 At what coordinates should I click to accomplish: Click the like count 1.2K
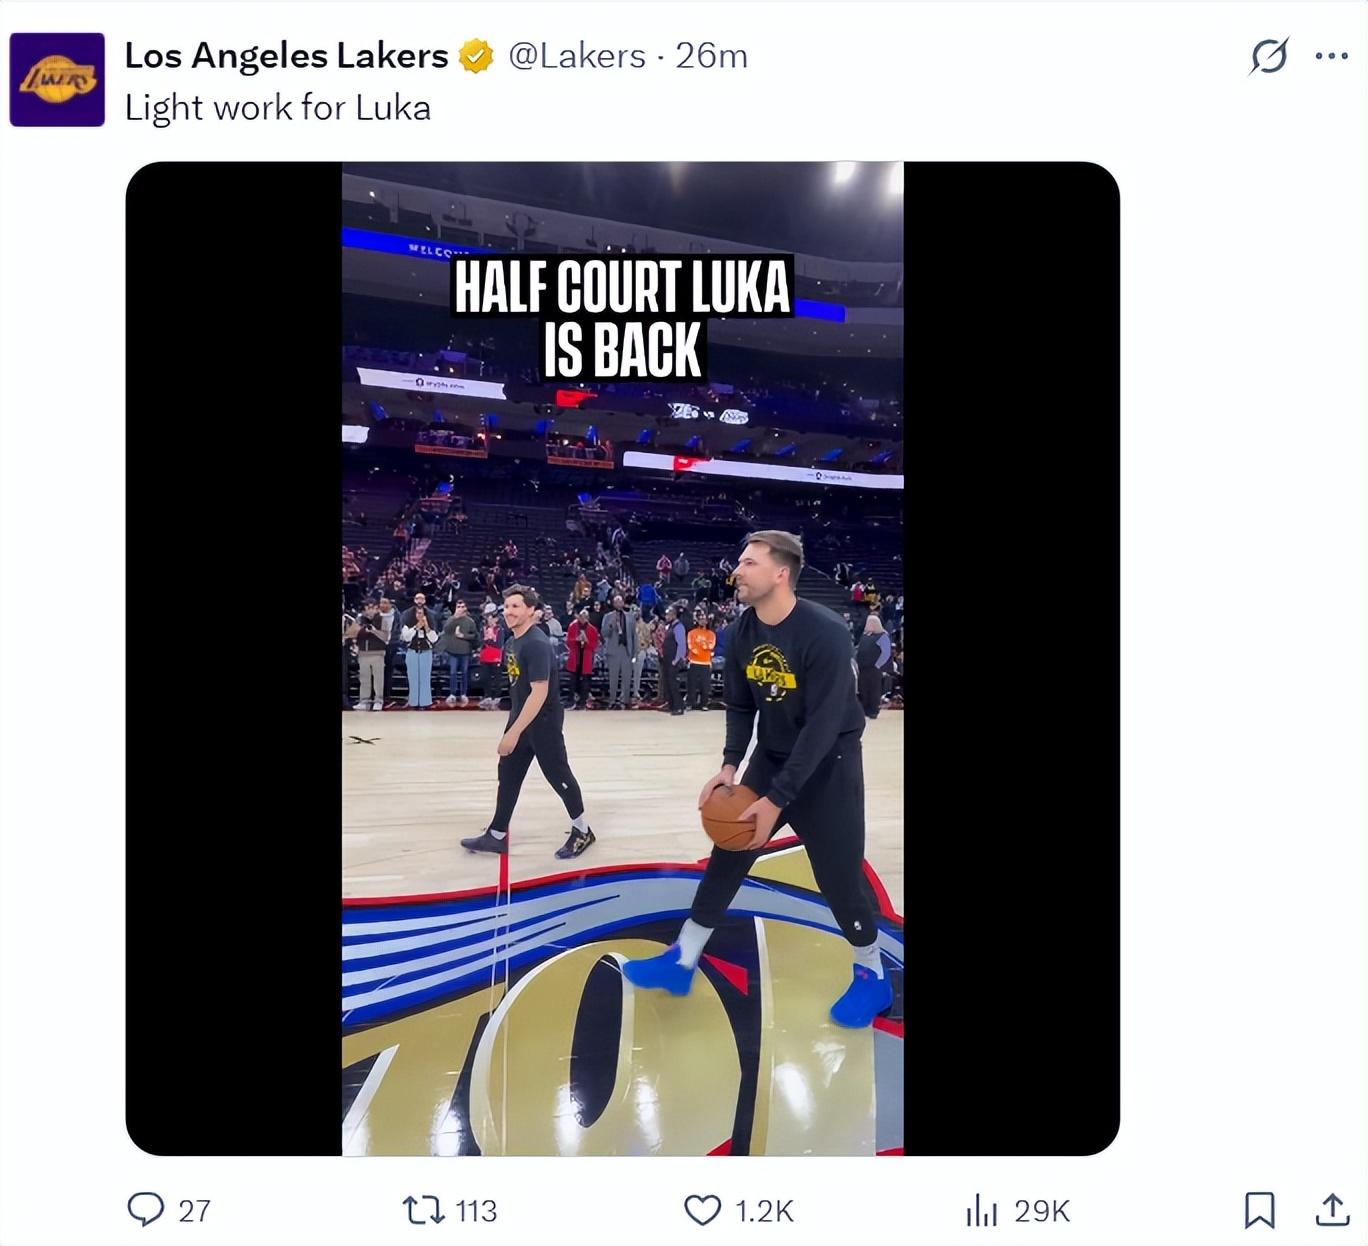coord(764,1211)
